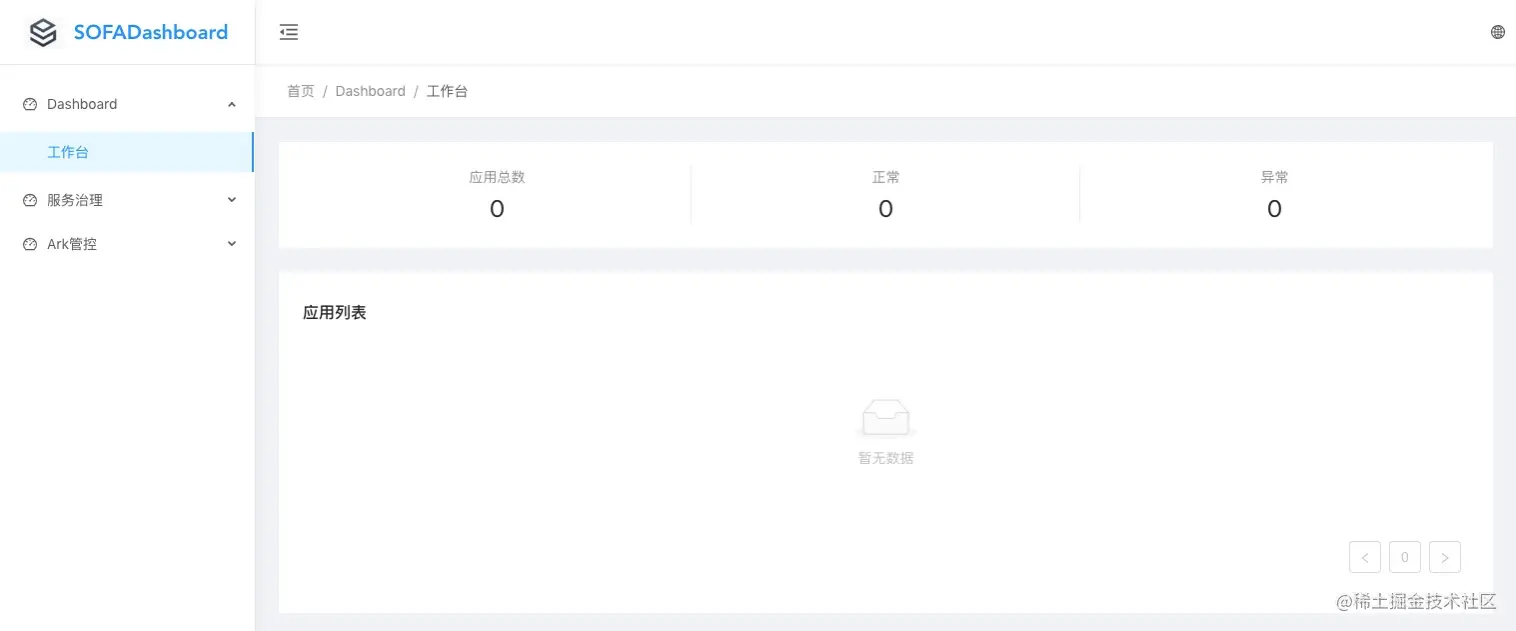The image size is (1516, 631).
Task: Click the SOFADashboard stacked-layers logo icon
Action: tap(43, 32)
